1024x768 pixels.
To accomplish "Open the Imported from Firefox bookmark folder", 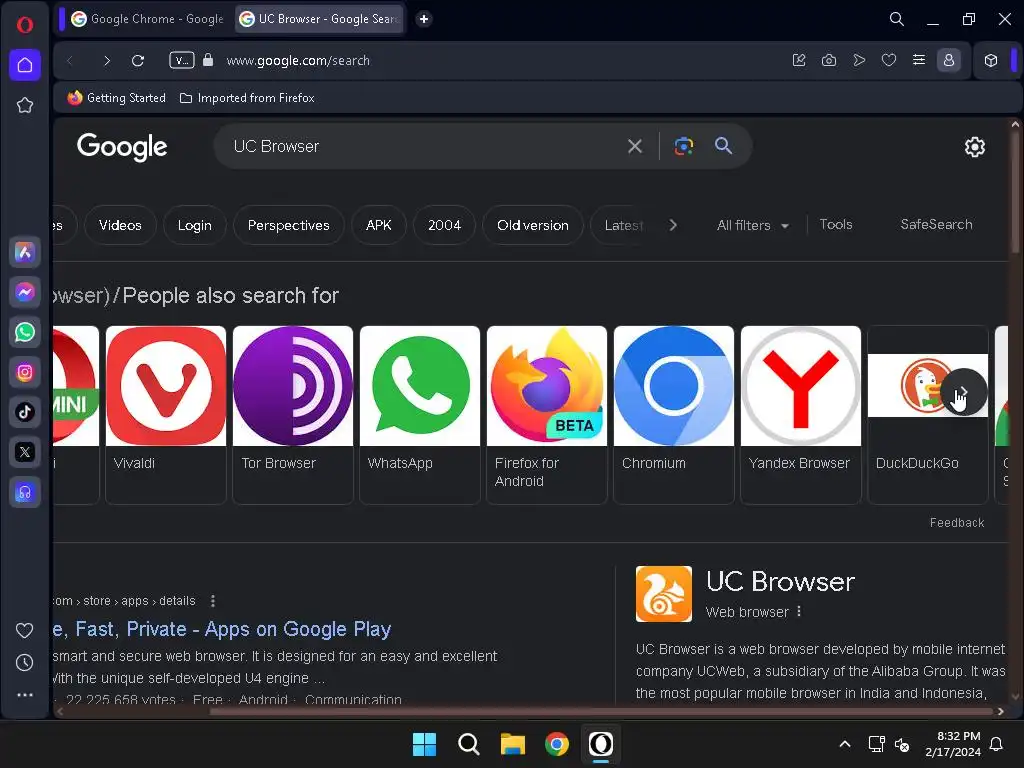I will point(247,98).
